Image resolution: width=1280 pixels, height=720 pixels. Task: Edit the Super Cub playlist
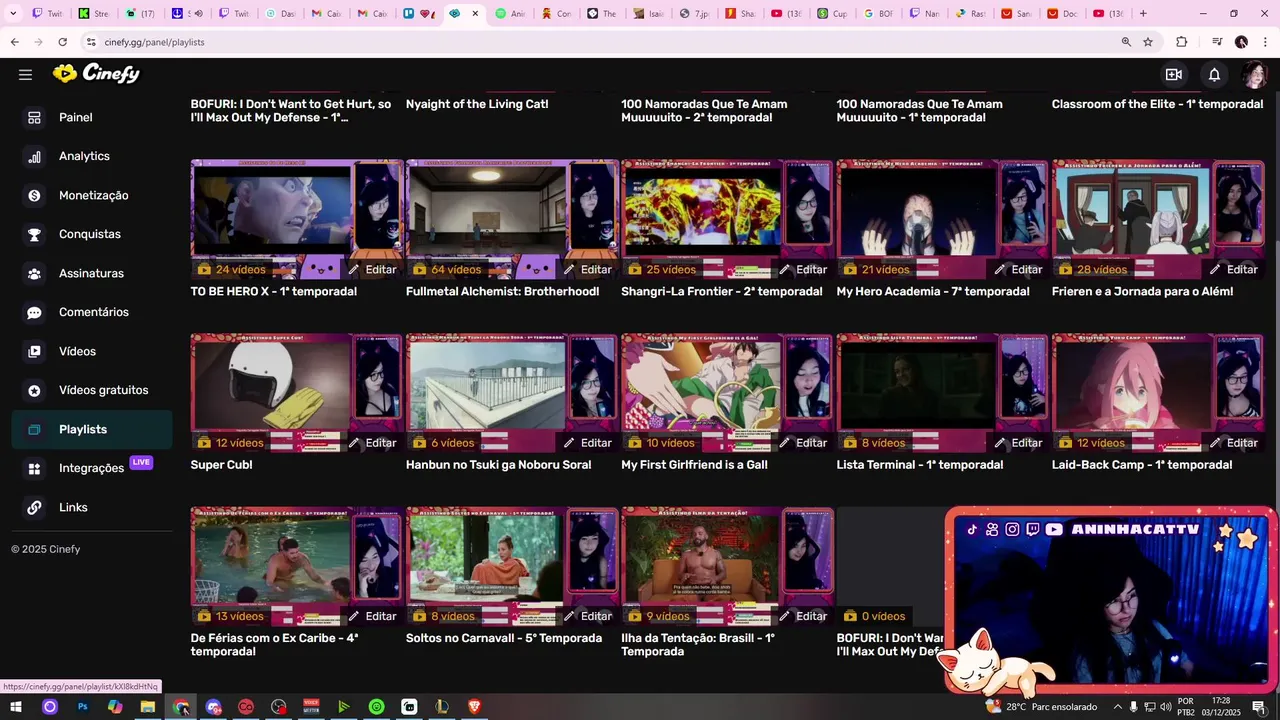click(372, 443)
